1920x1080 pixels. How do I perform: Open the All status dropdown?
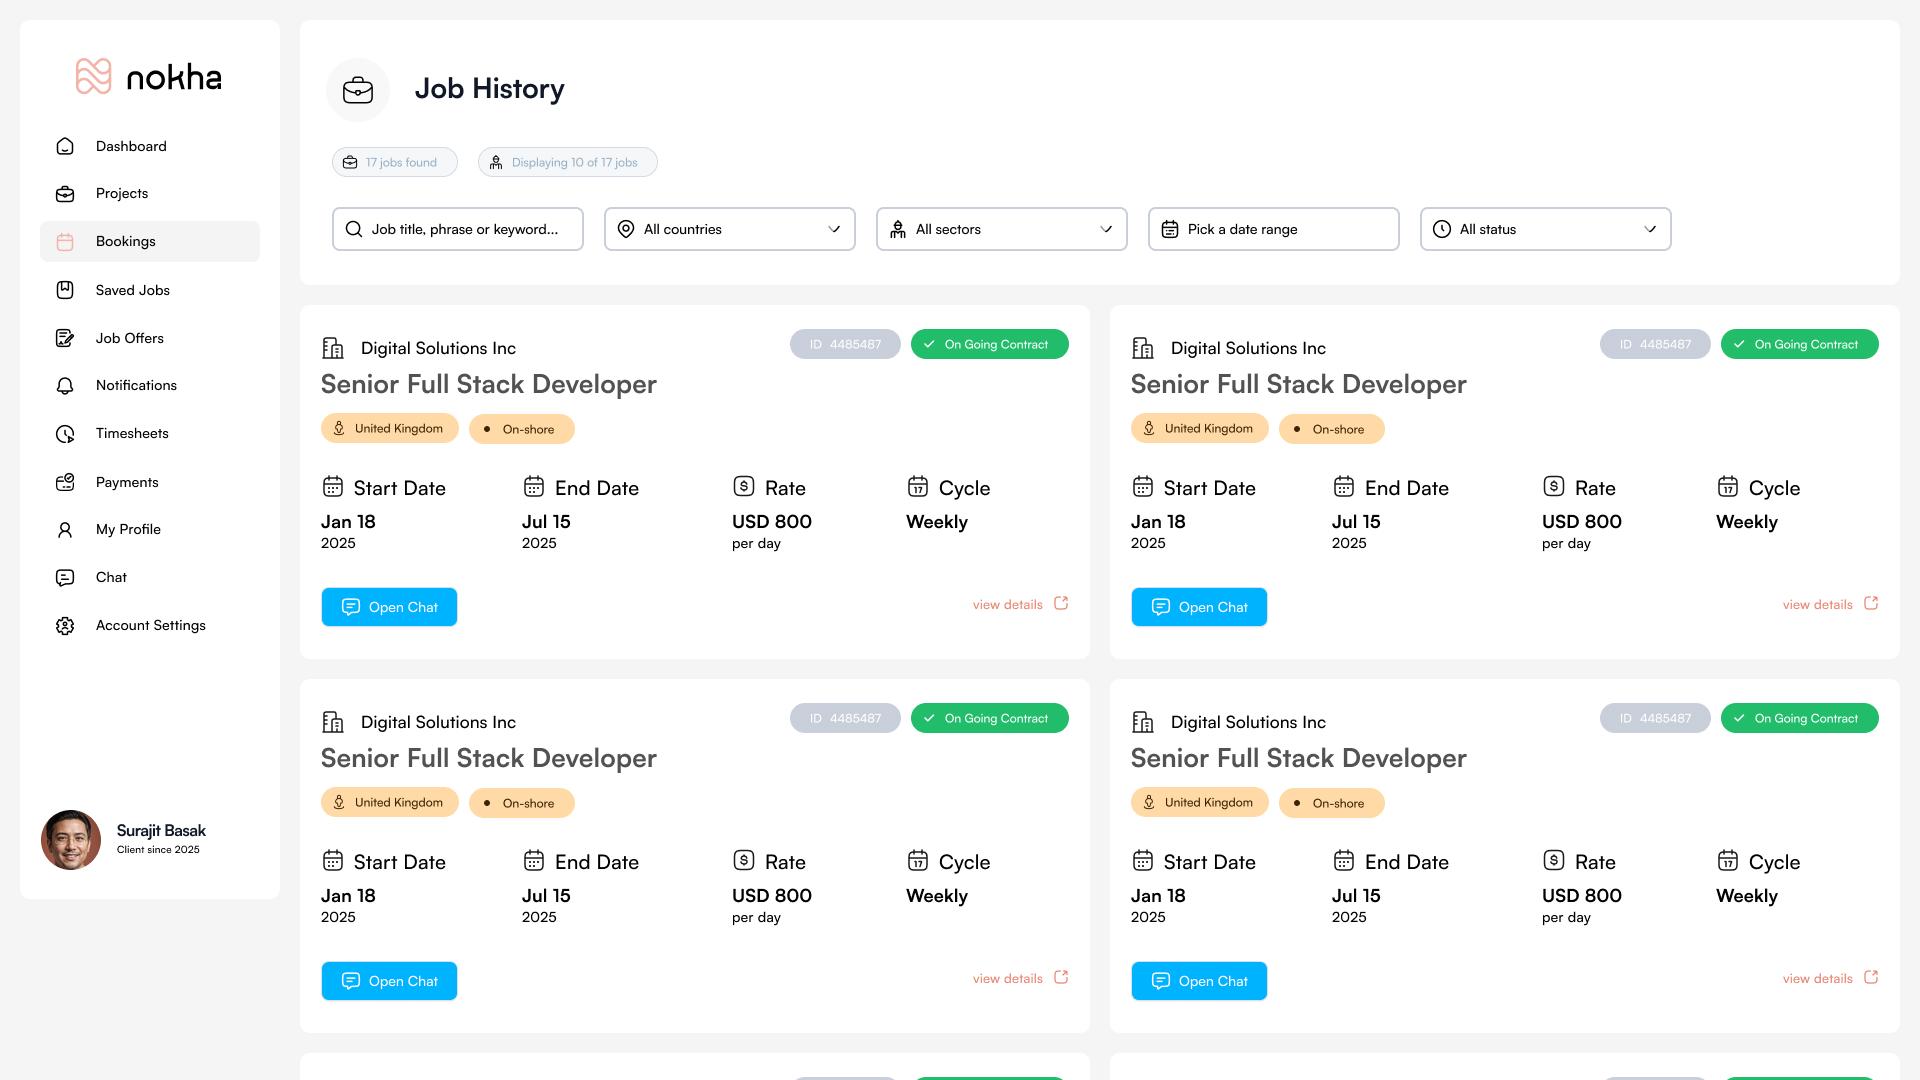[x=1545, y=229]
